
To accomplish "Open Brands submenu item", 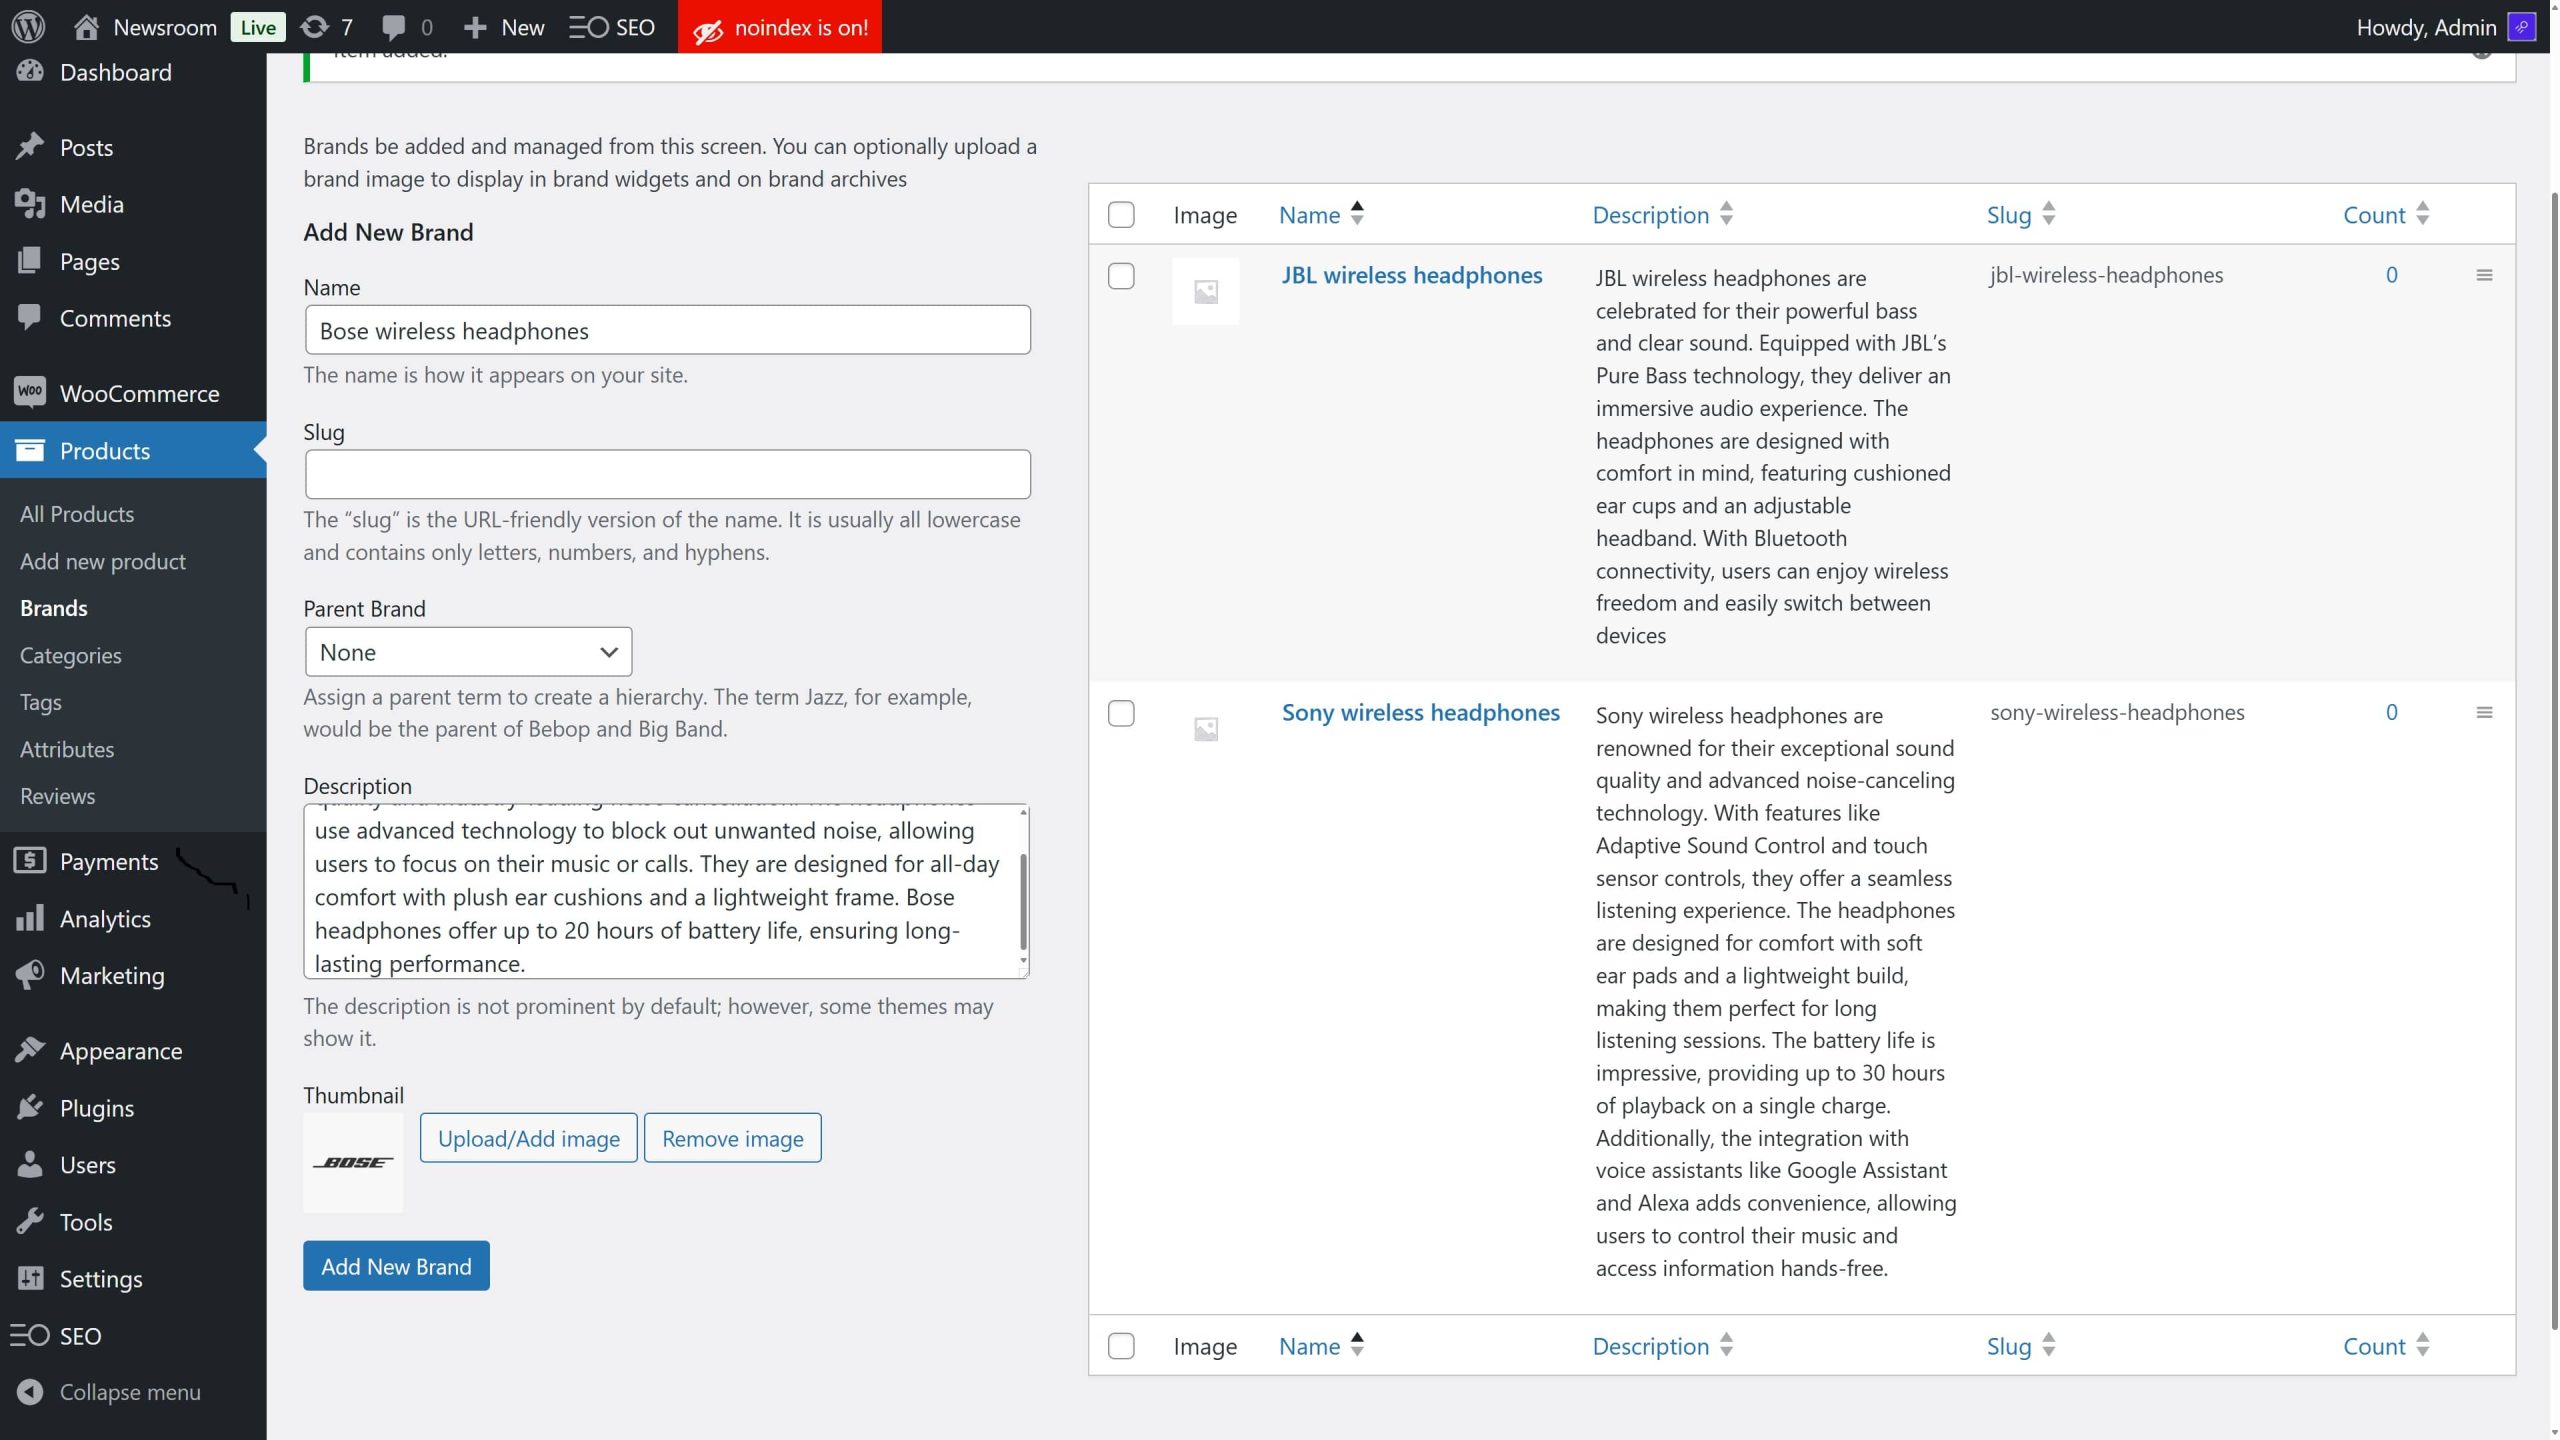I will click(54, 608).
